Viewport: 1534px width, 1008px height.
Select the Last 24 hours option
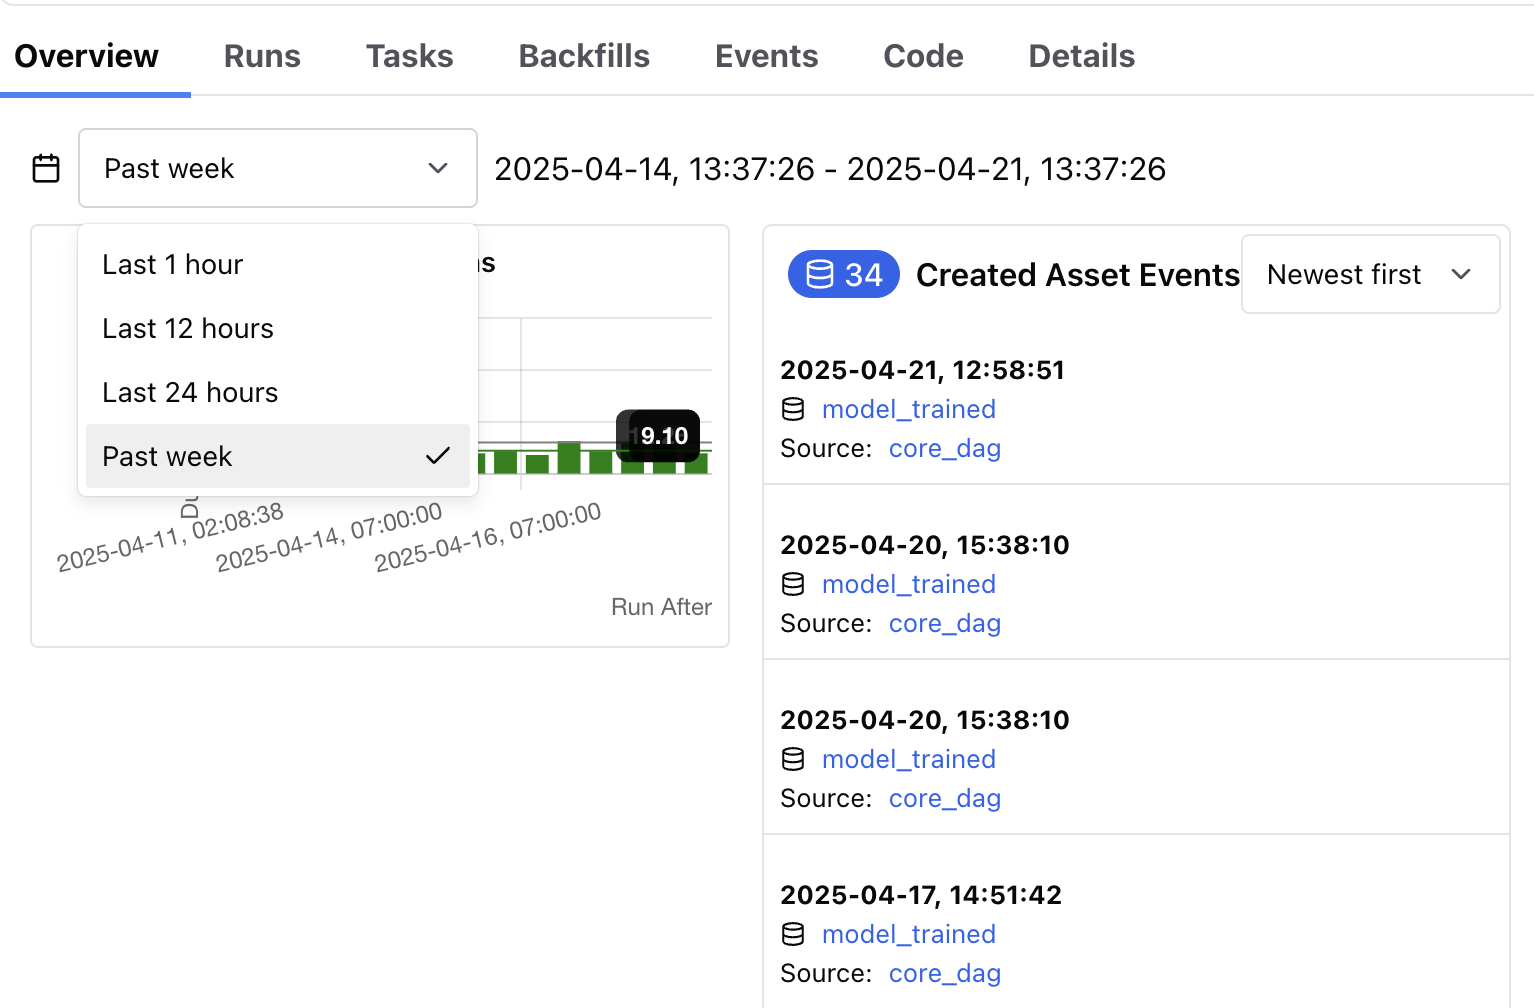[x=278, y=392]
